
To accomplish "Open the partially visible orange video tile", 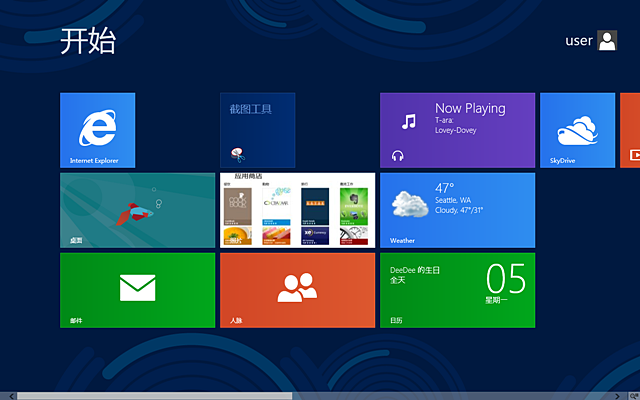I will pyautogui.click(x=630, y=130).
